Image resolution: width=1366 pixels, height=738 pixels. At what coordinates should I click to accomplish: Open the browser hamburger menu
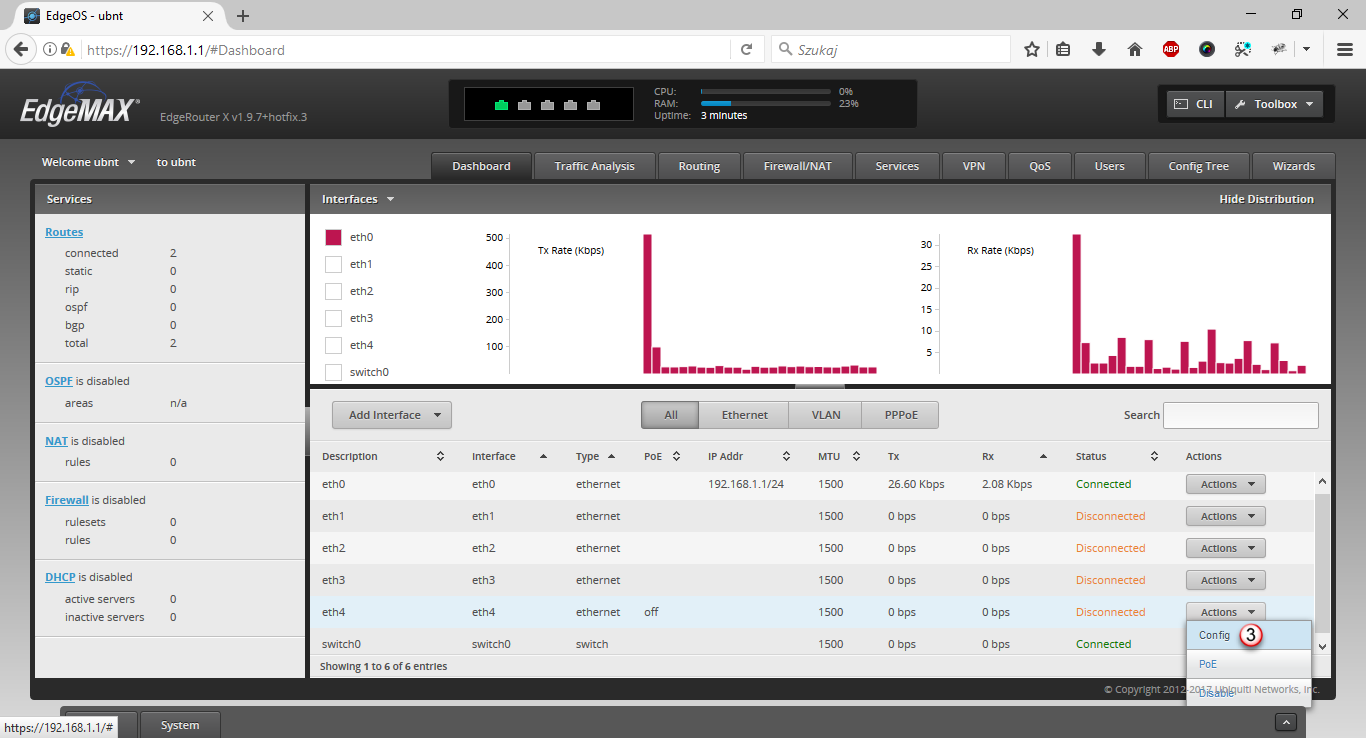[x=1345, y=49]
